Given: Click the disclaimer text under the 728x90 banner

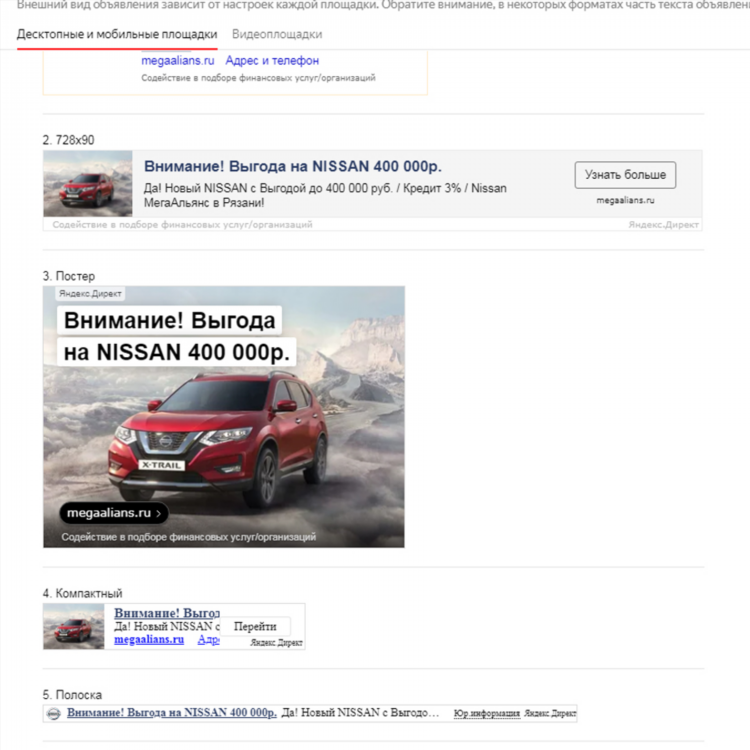Looking at the screenshot, I should [x=182, y=225].
